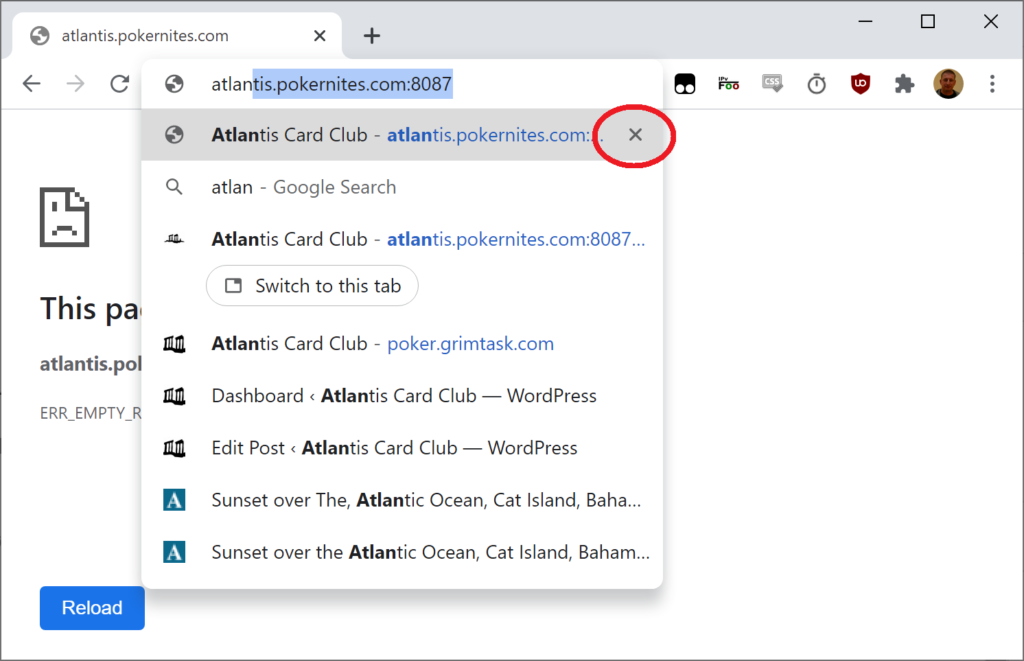
Task: Go back using the back arrow
Action: point(32,84)
